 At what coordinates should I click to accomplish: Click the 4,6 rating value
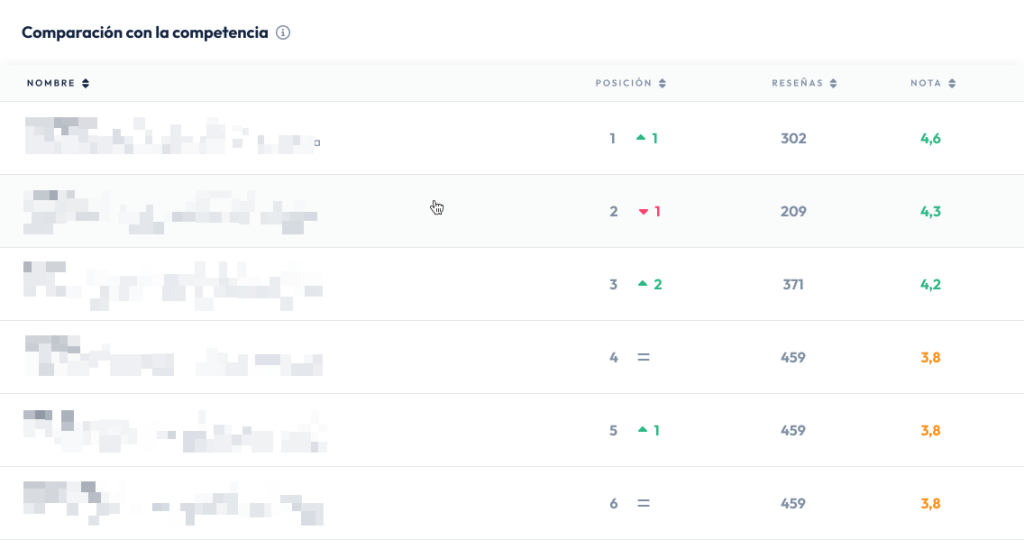(930, 139)
